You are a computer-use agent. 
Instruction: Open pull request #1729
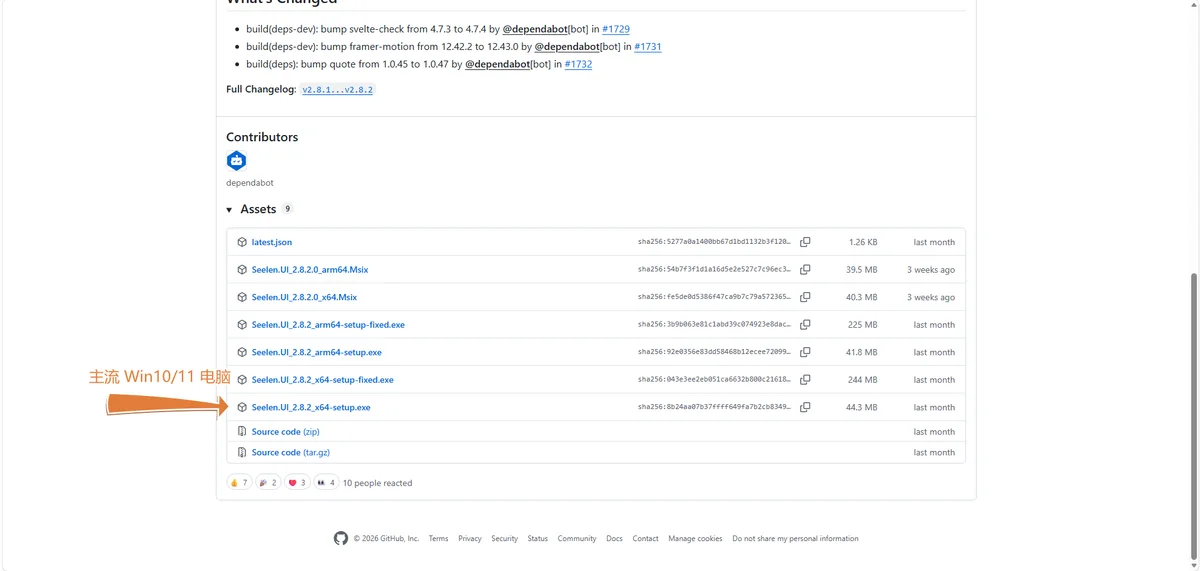tap(616, 29)
